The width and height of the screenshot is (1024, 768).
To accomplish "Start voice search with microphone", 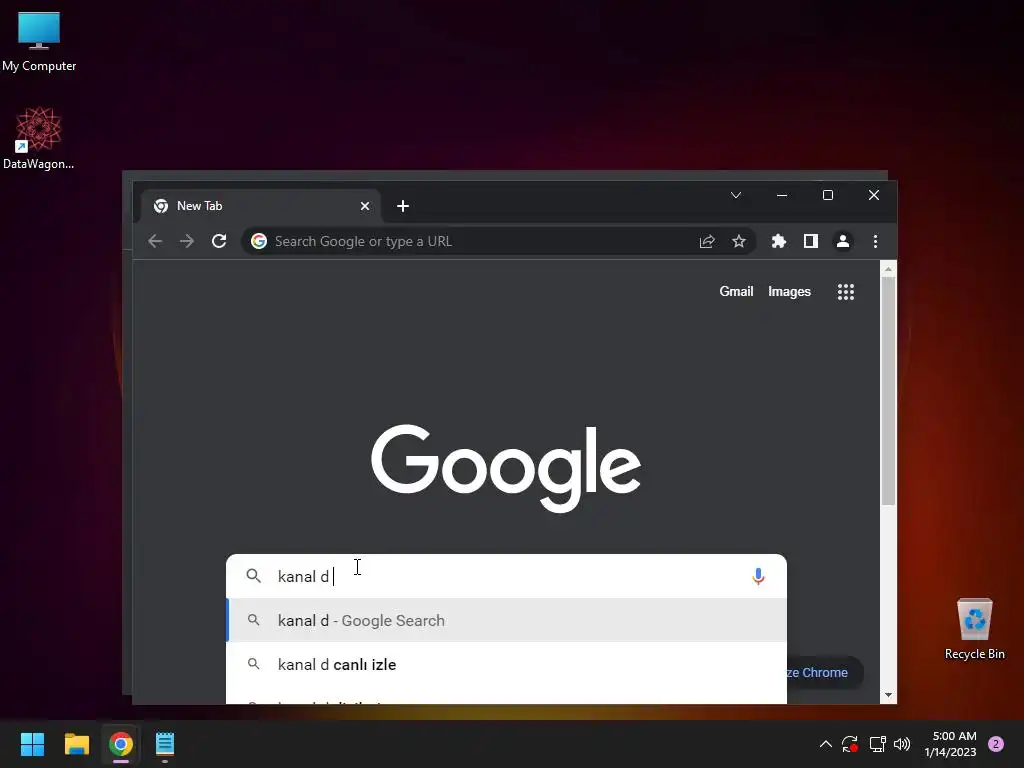I will pos(758,576).
